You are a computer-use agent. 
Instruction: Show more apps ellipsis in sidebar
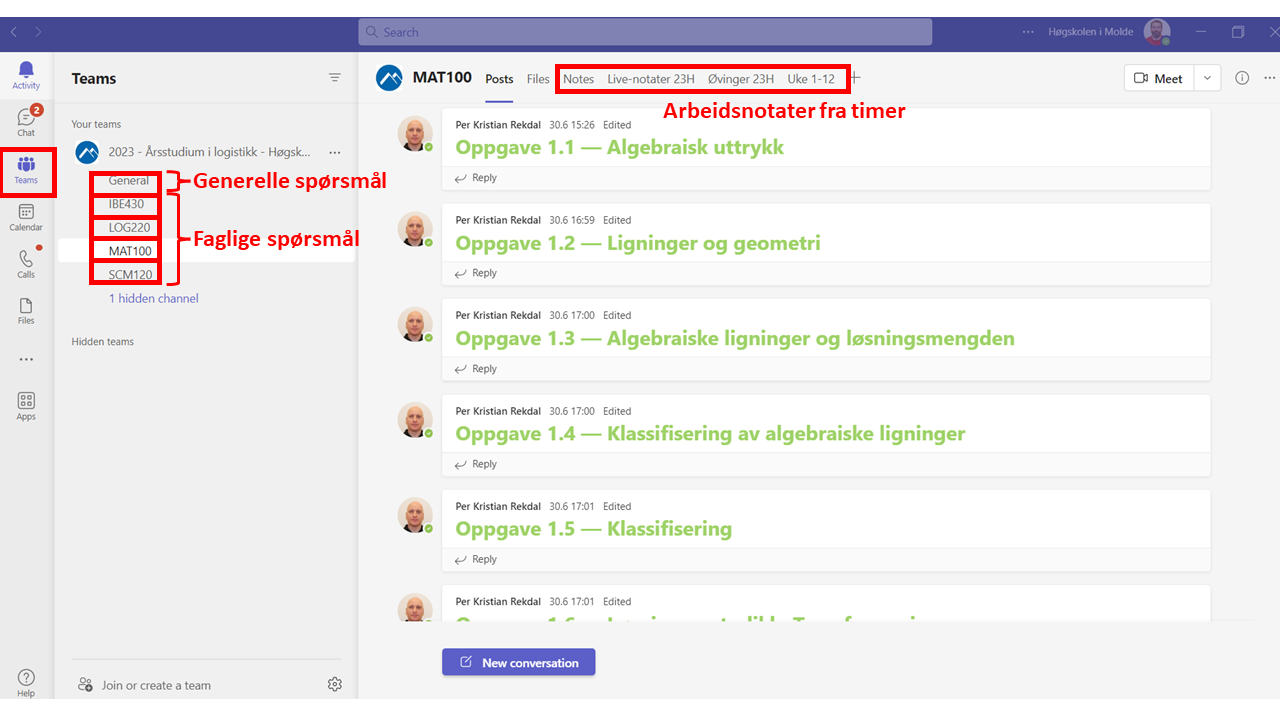point(26,359)
